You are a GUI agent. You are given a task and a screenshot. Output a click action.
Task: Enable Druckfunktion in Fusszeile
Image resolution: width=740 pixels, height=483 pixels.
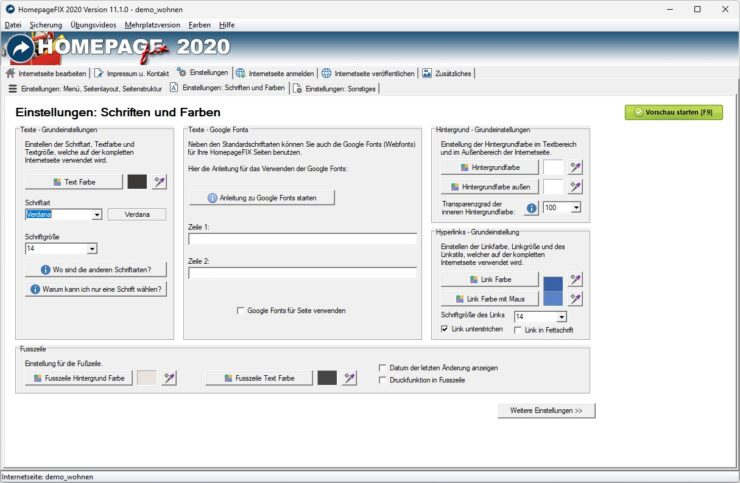pos(382,380)
